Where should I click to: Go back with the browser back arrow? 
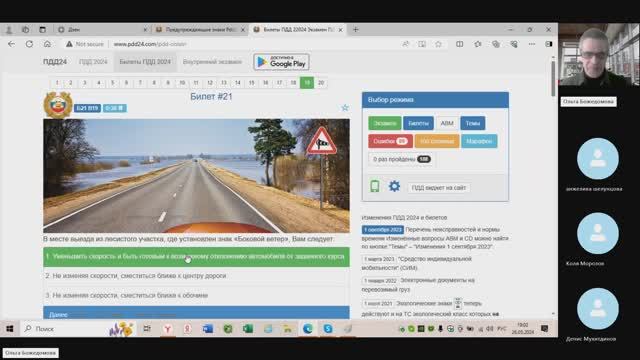11,44
